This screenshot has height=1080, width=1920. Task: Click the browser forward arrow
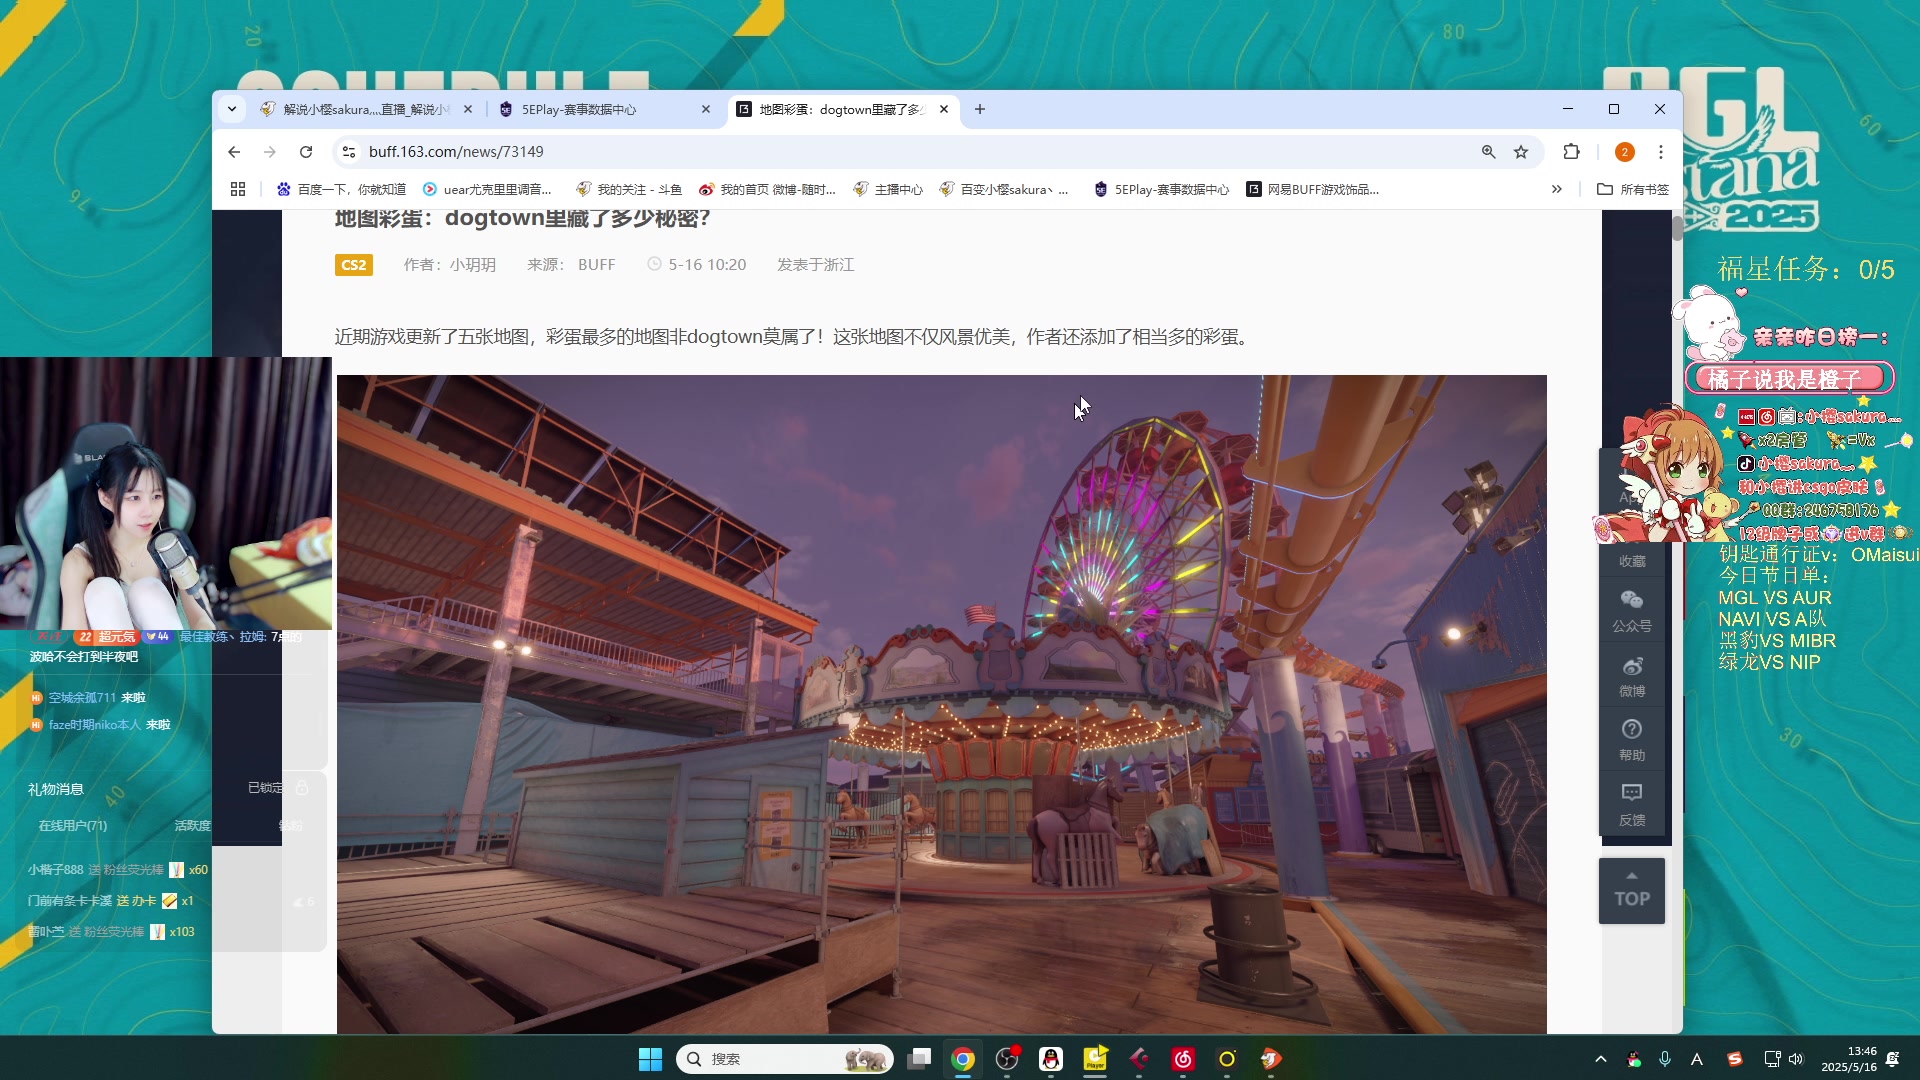click(x=270, y=152)
